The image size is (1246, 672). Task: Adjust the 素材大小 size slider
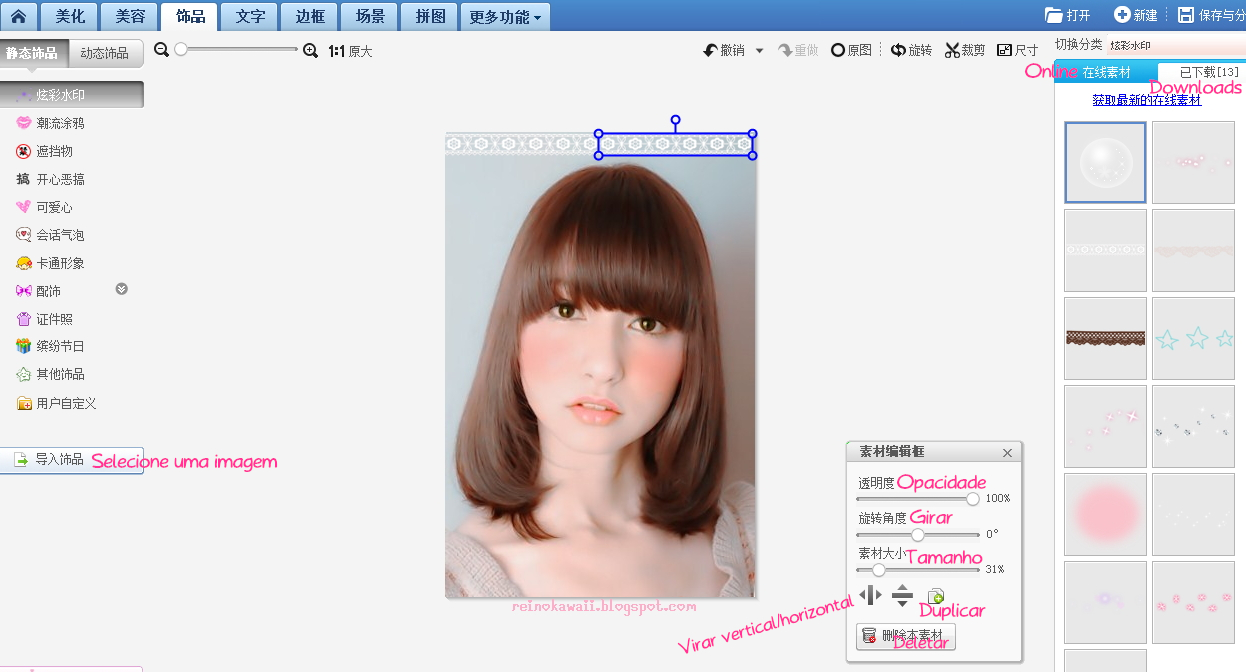tap(878, 569)
